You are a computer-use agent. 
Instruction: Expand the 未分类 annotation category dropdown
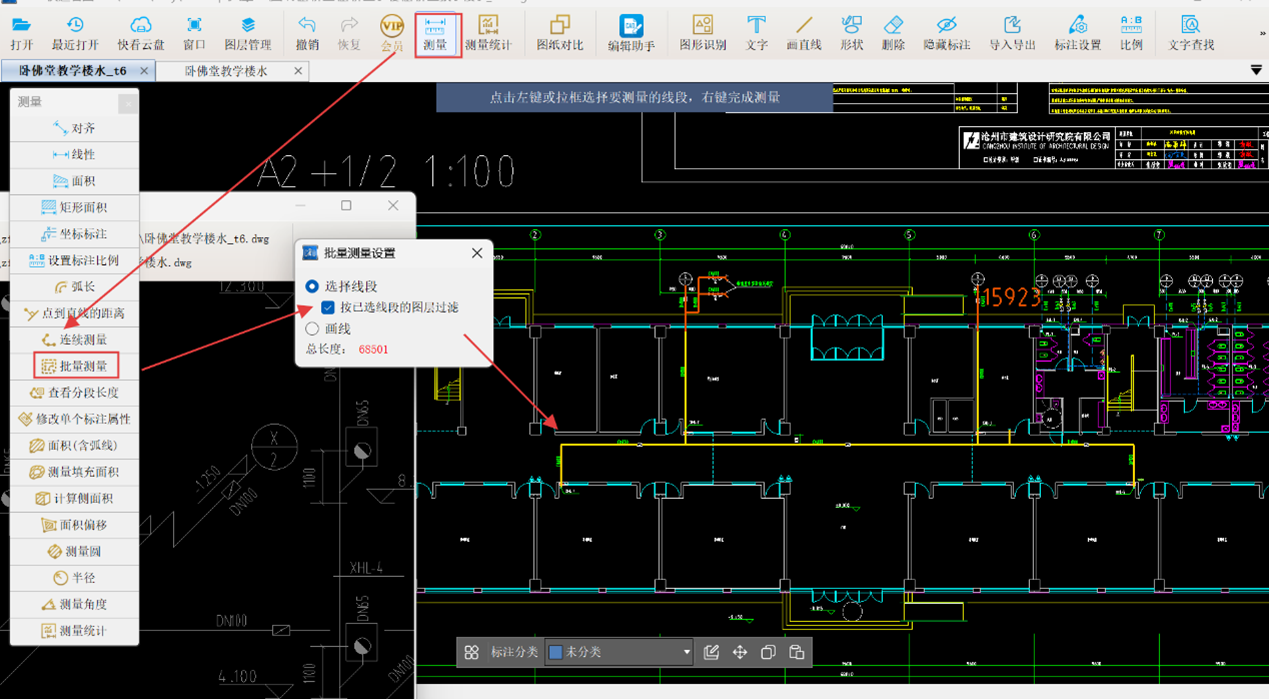coord(686,652)
